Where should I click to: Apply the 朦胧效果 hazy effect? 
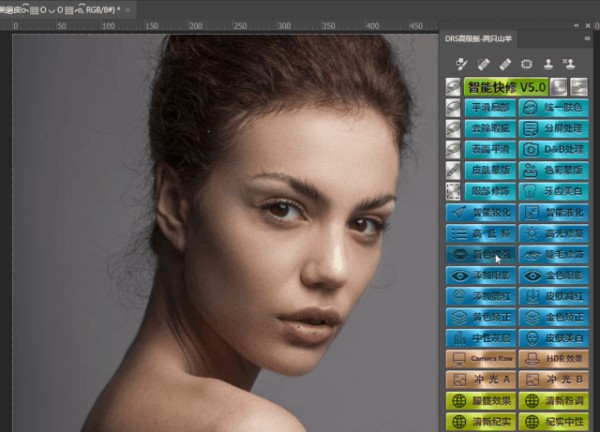point(481,401)
